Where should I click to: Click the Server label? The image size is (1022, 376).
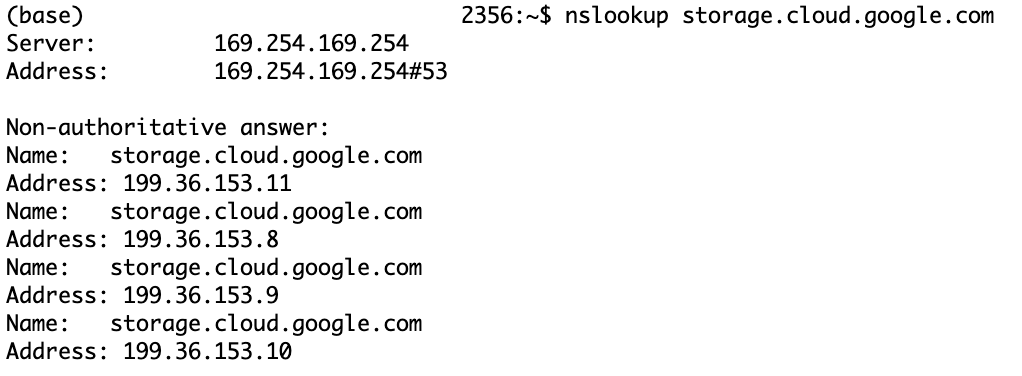click(51, 44)
